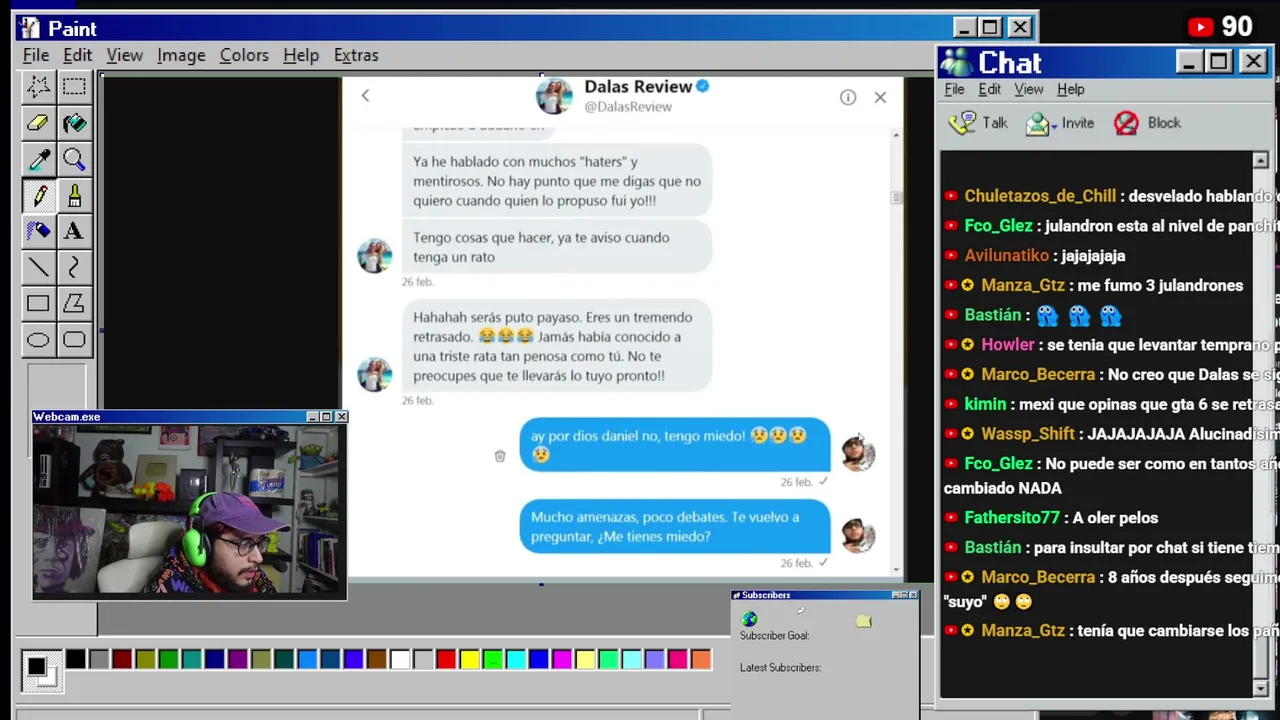Viewport: 1280px width, 720px height.
Task: Choose the Fill With Color bucket tool
Action: pyautogui.click(x=74, y=123)
